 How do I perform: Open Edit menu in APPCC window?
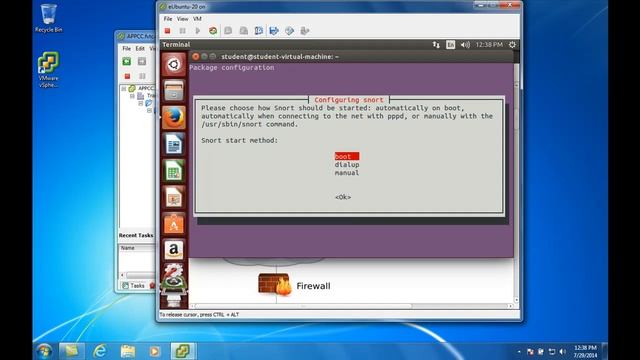pos(140,49)
